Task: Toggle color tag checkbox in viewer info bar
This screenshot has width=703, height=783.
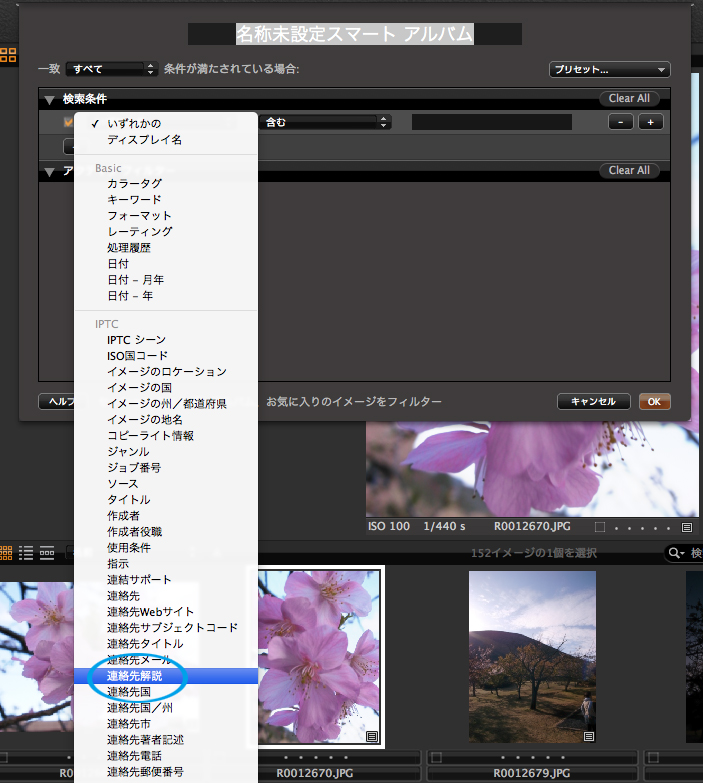Action: tap(600, 526)
